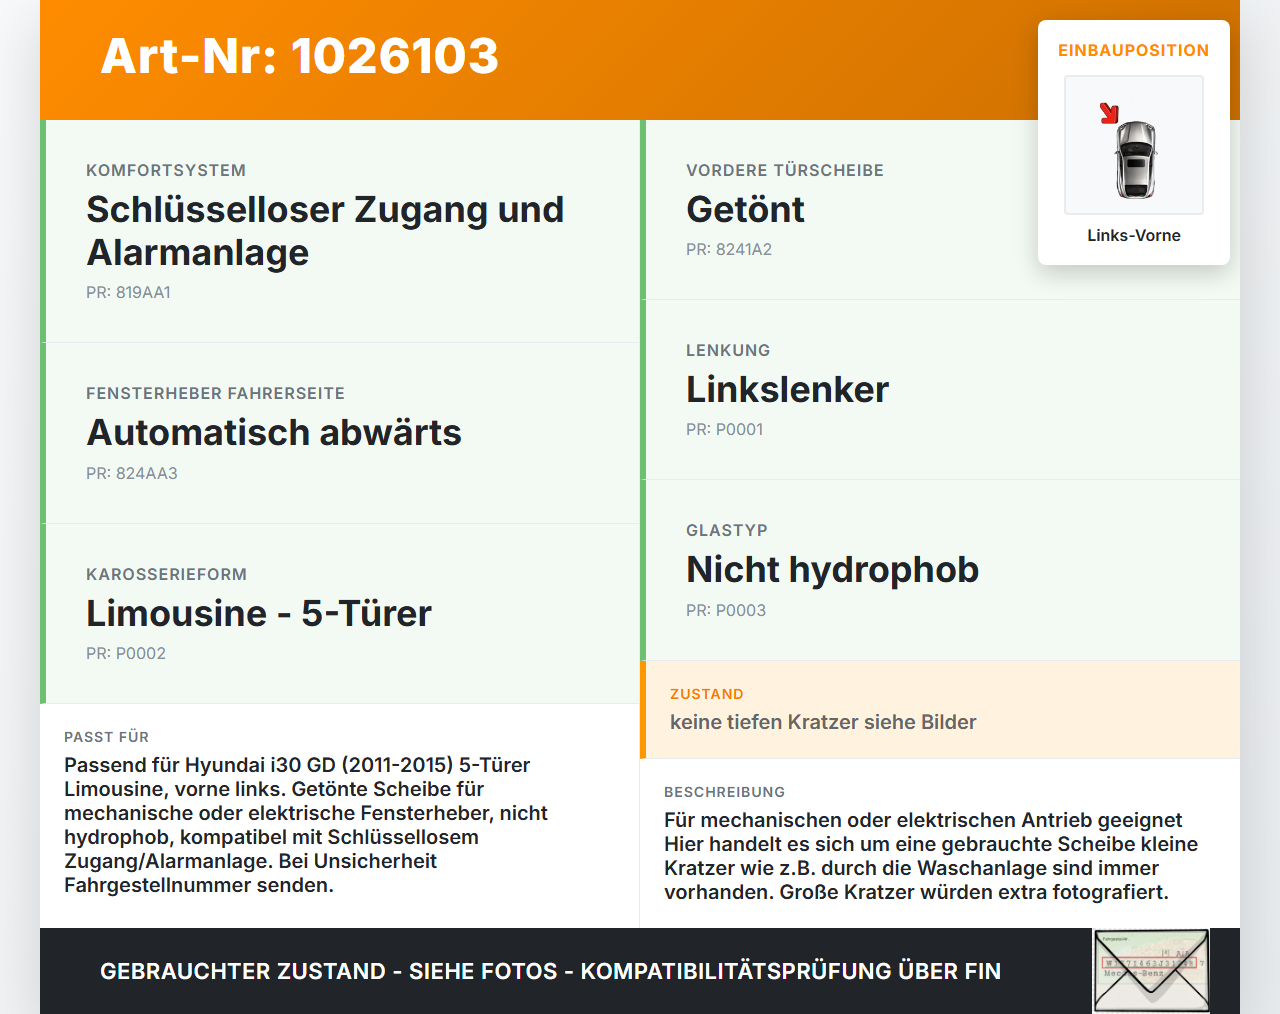Image resolution: width=1280 pixels, height=1014 pixels.
Task: Click the Komfortsystem category label
Action: tap(166, 171)
